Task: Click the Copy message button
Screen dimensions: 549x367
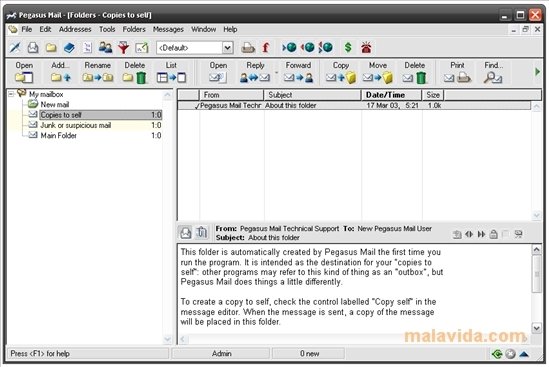Action: [x=341, y=72]
